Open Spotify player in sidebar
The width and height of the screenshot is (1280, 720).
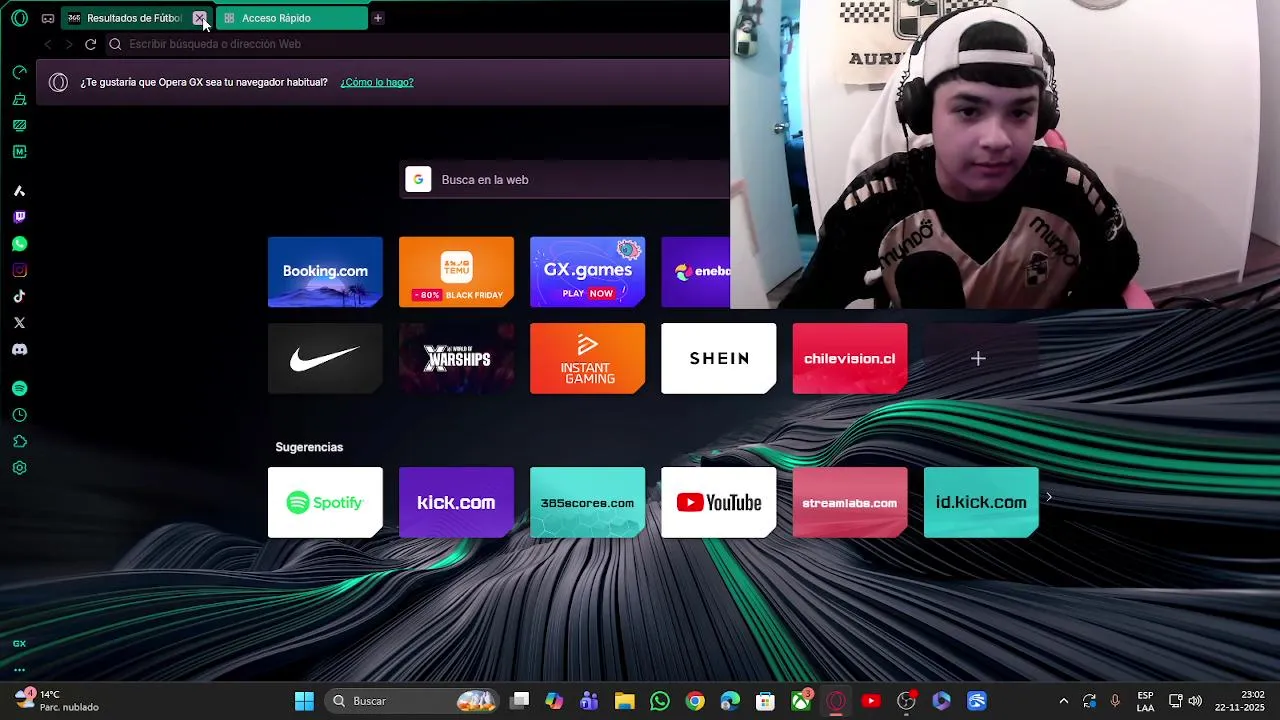click(19, 388)
